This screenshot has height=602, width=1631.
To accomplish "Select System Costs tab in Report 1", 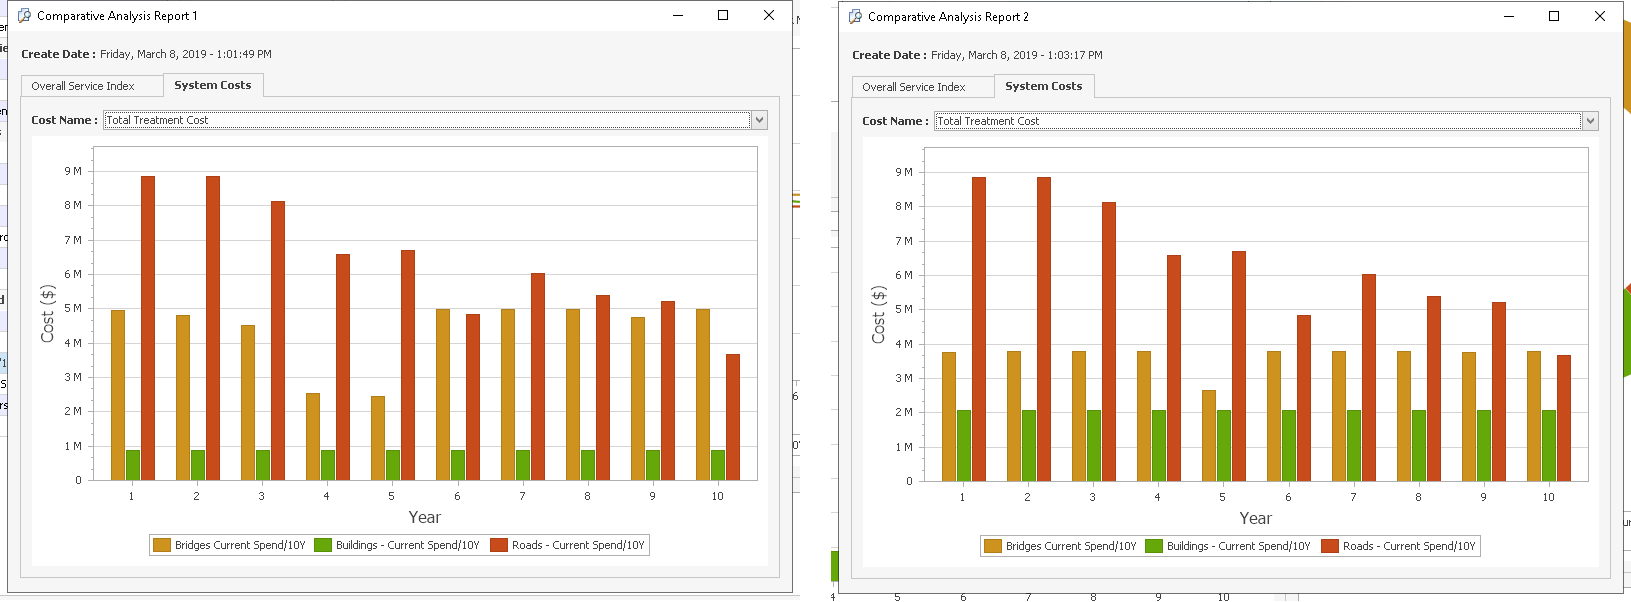I will coord(212,85).
